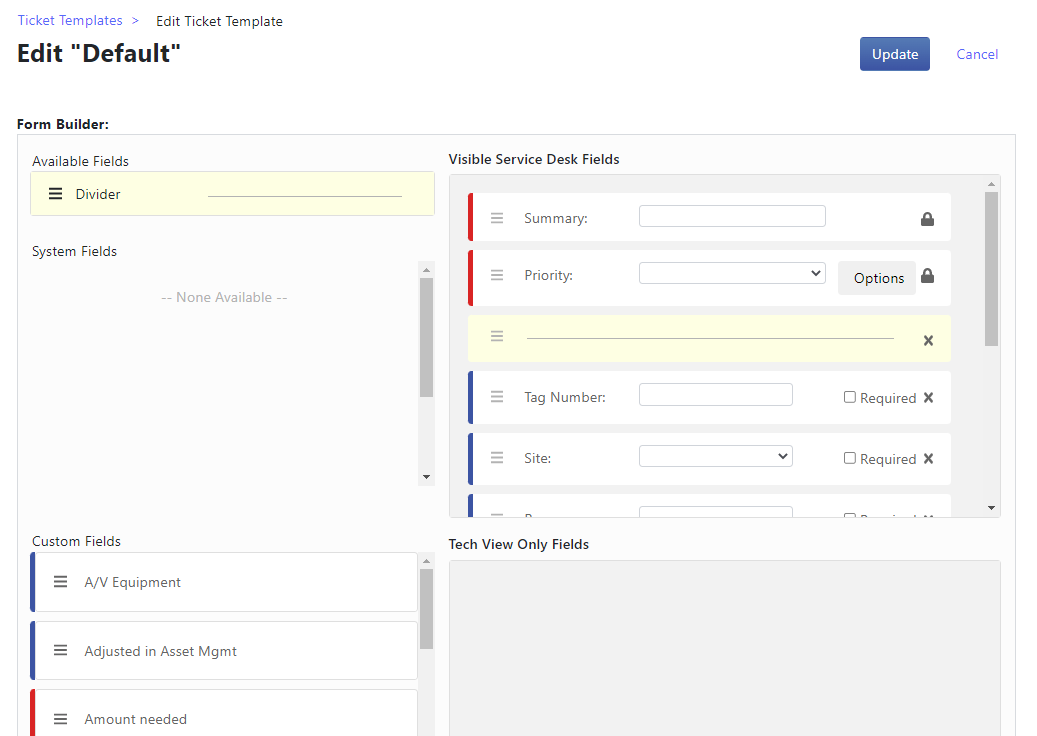Click the Edit Ticket Template breadcrumb text
The height and width of the screenshot is (736, 1037).
tap(219, 21)
